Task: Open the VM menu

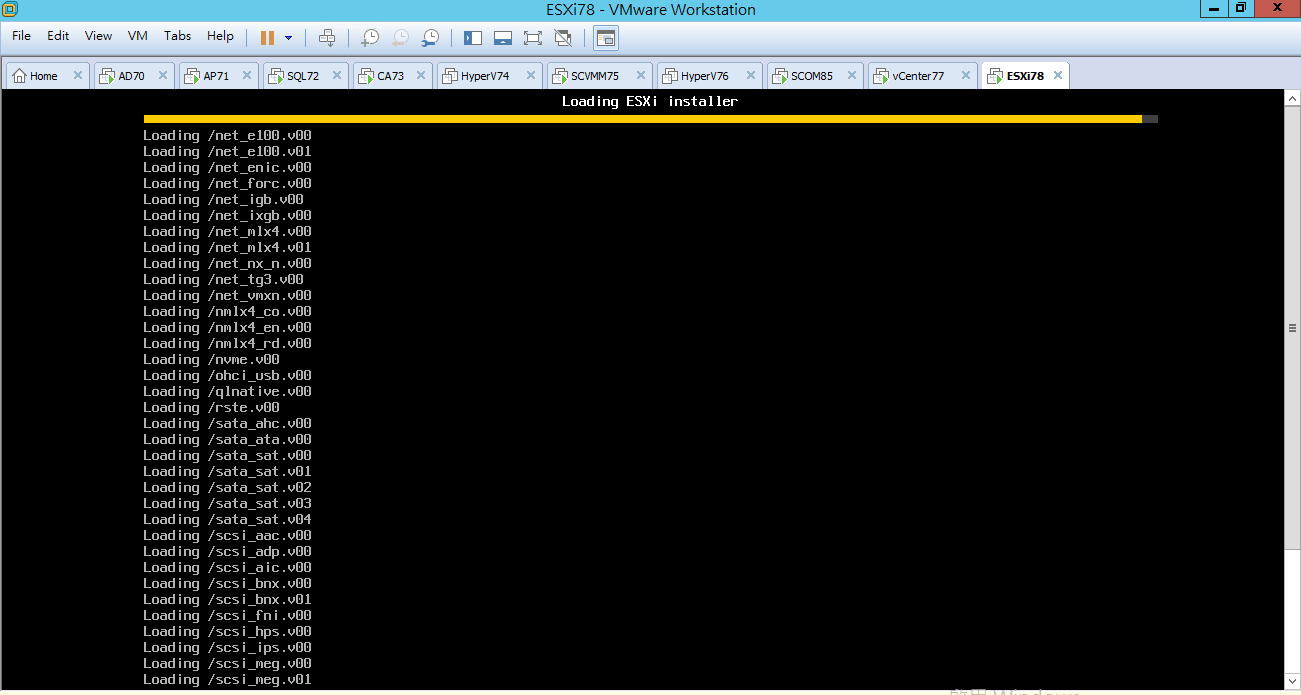Action: pyautogui.click(x=138, y=36)
